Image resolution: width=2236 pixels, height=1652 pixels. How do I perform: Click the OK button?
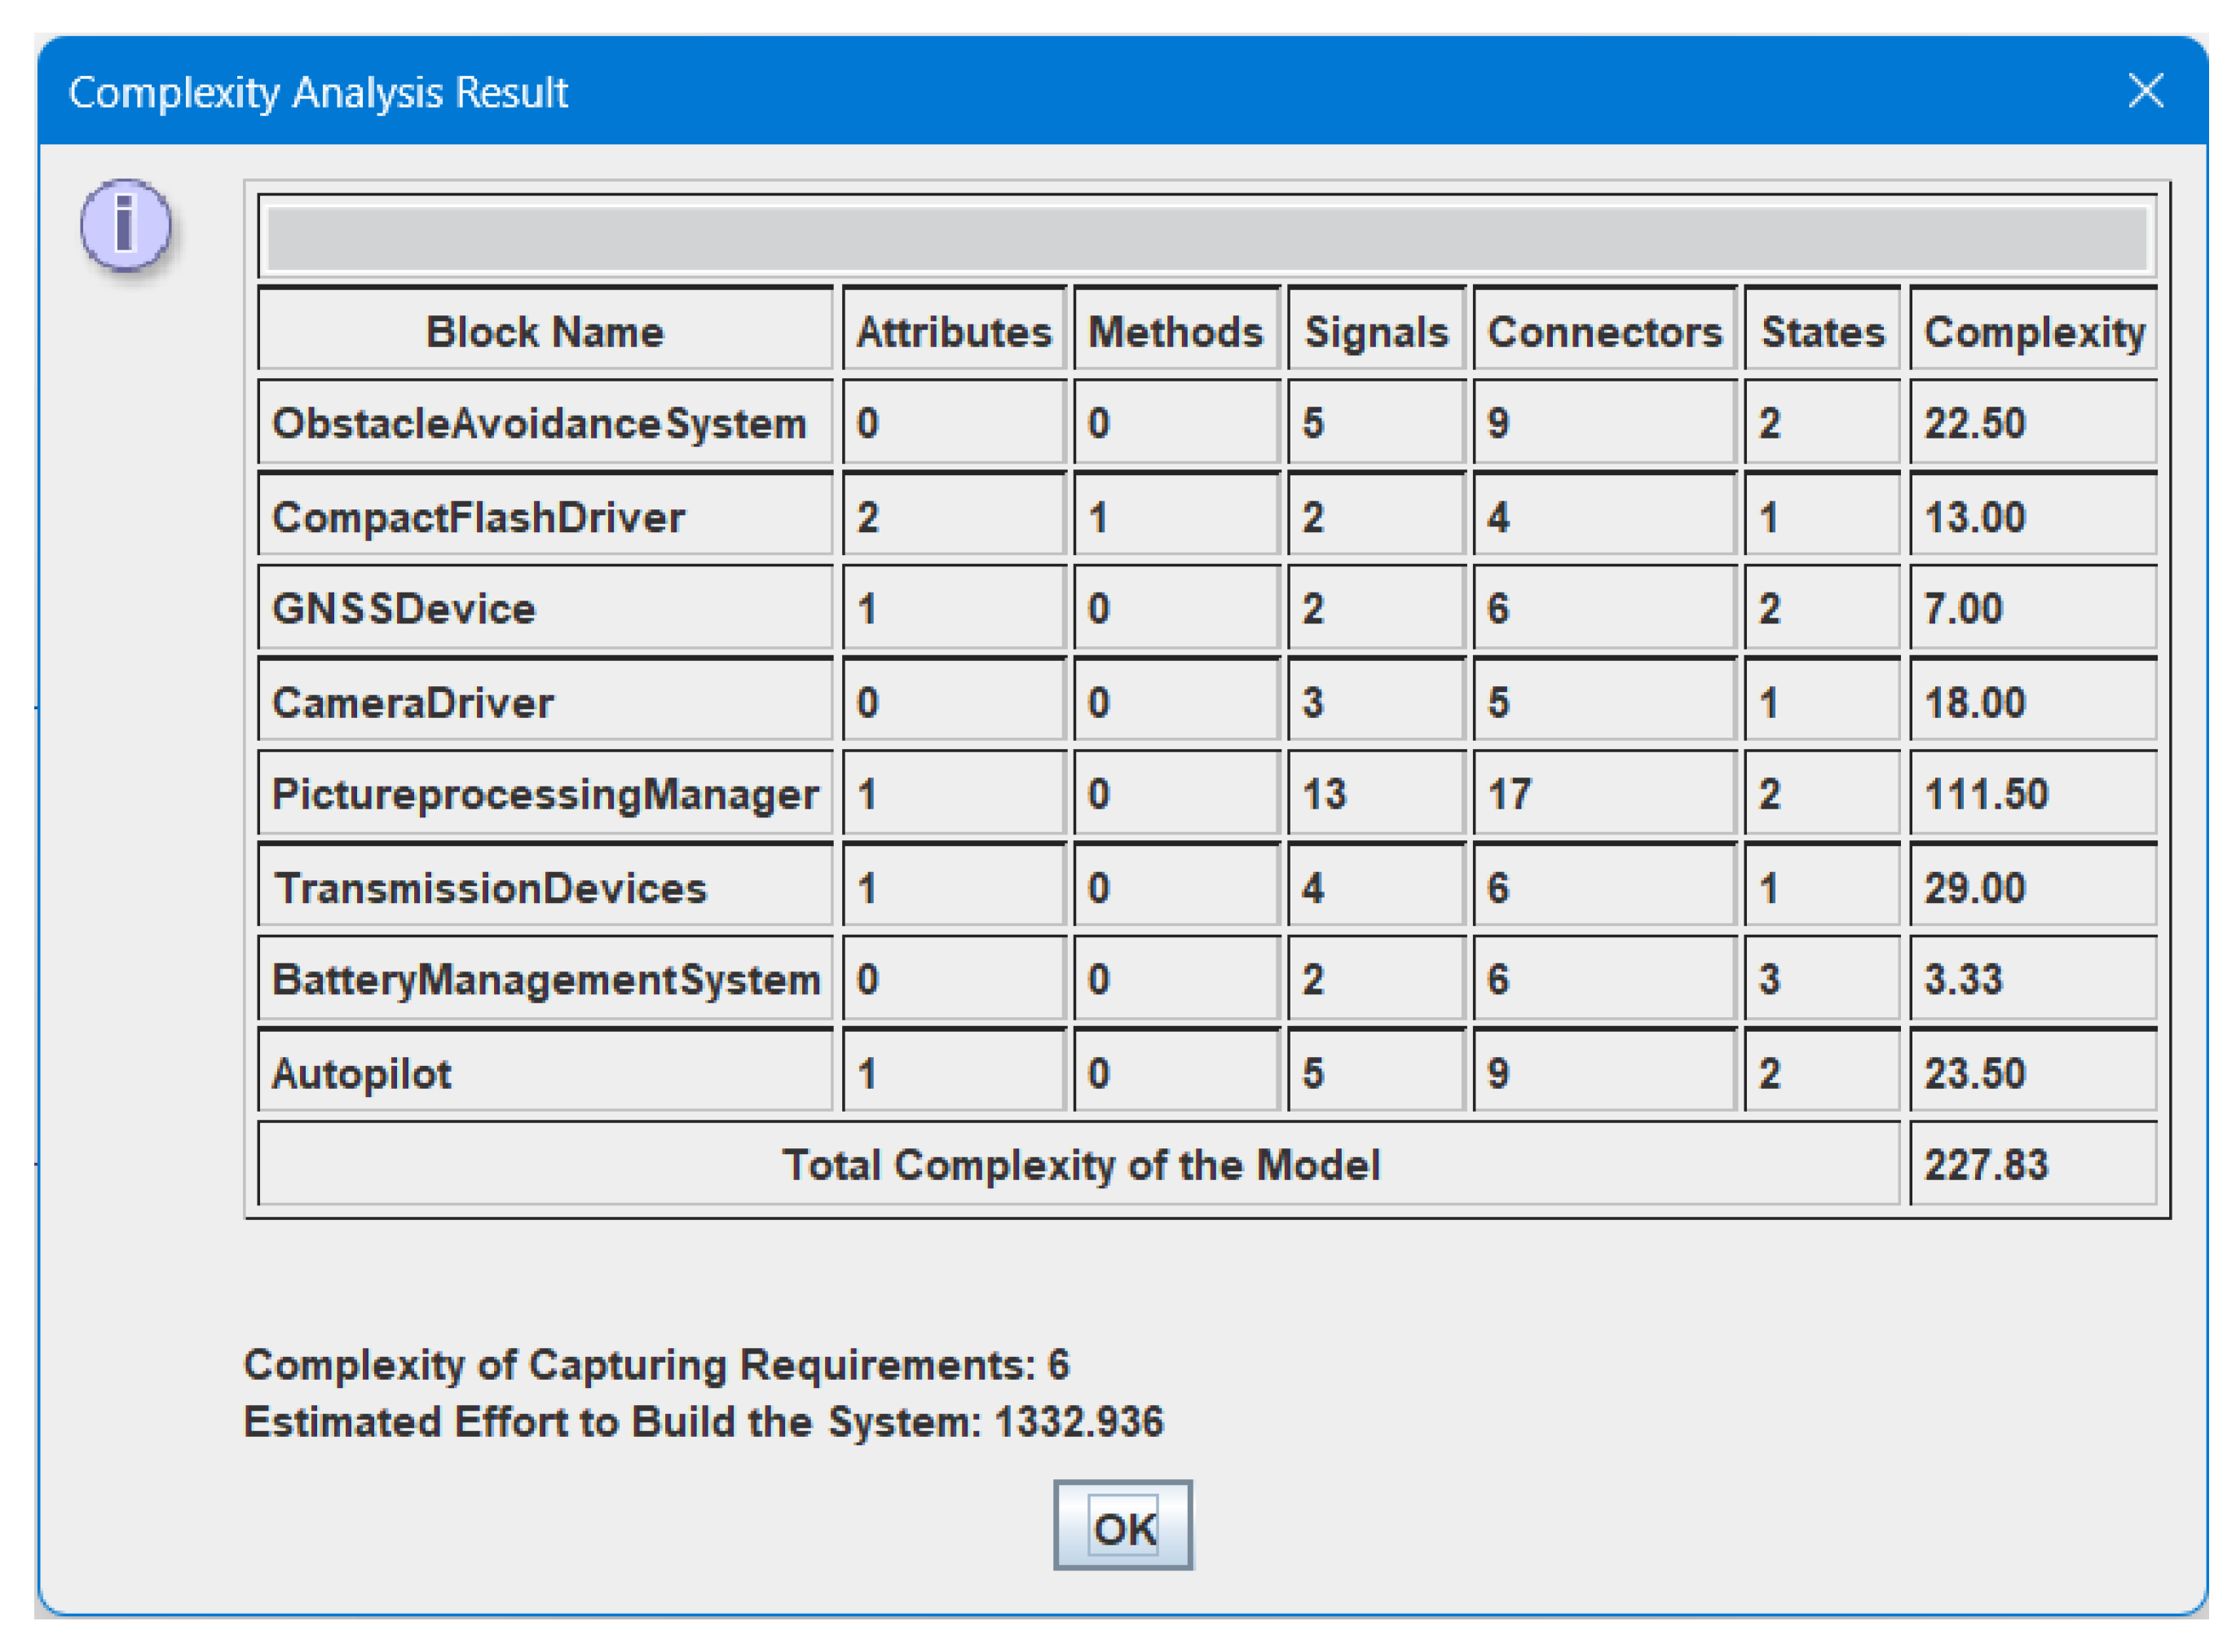coord(1122,1526)
